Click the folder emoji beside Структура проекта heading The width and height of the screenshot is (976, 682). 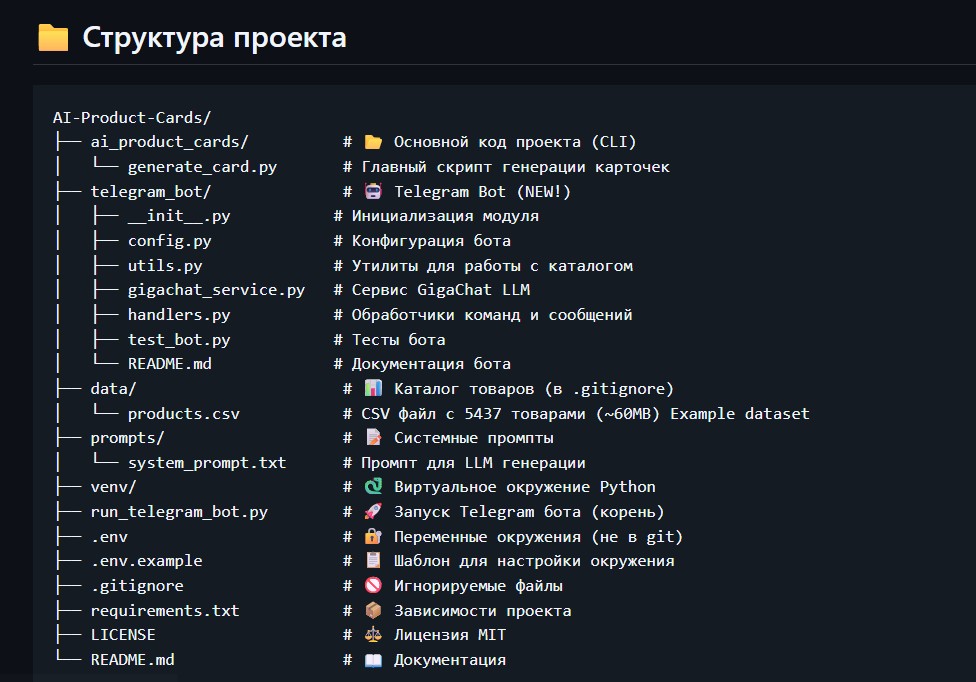53,38
